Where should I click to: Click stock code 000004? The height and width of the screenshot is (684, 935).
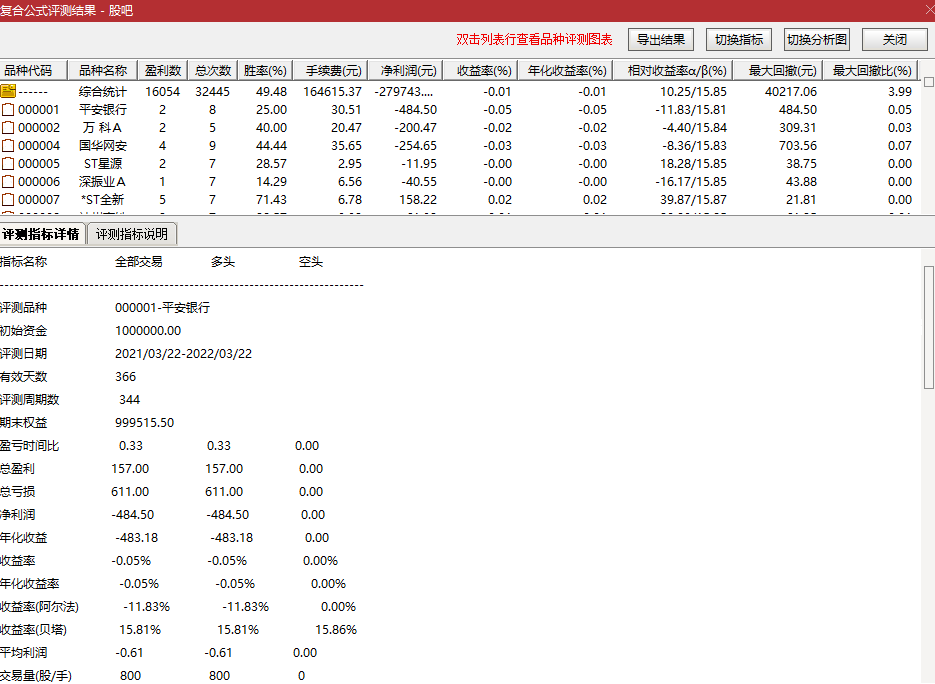point(39,146)
